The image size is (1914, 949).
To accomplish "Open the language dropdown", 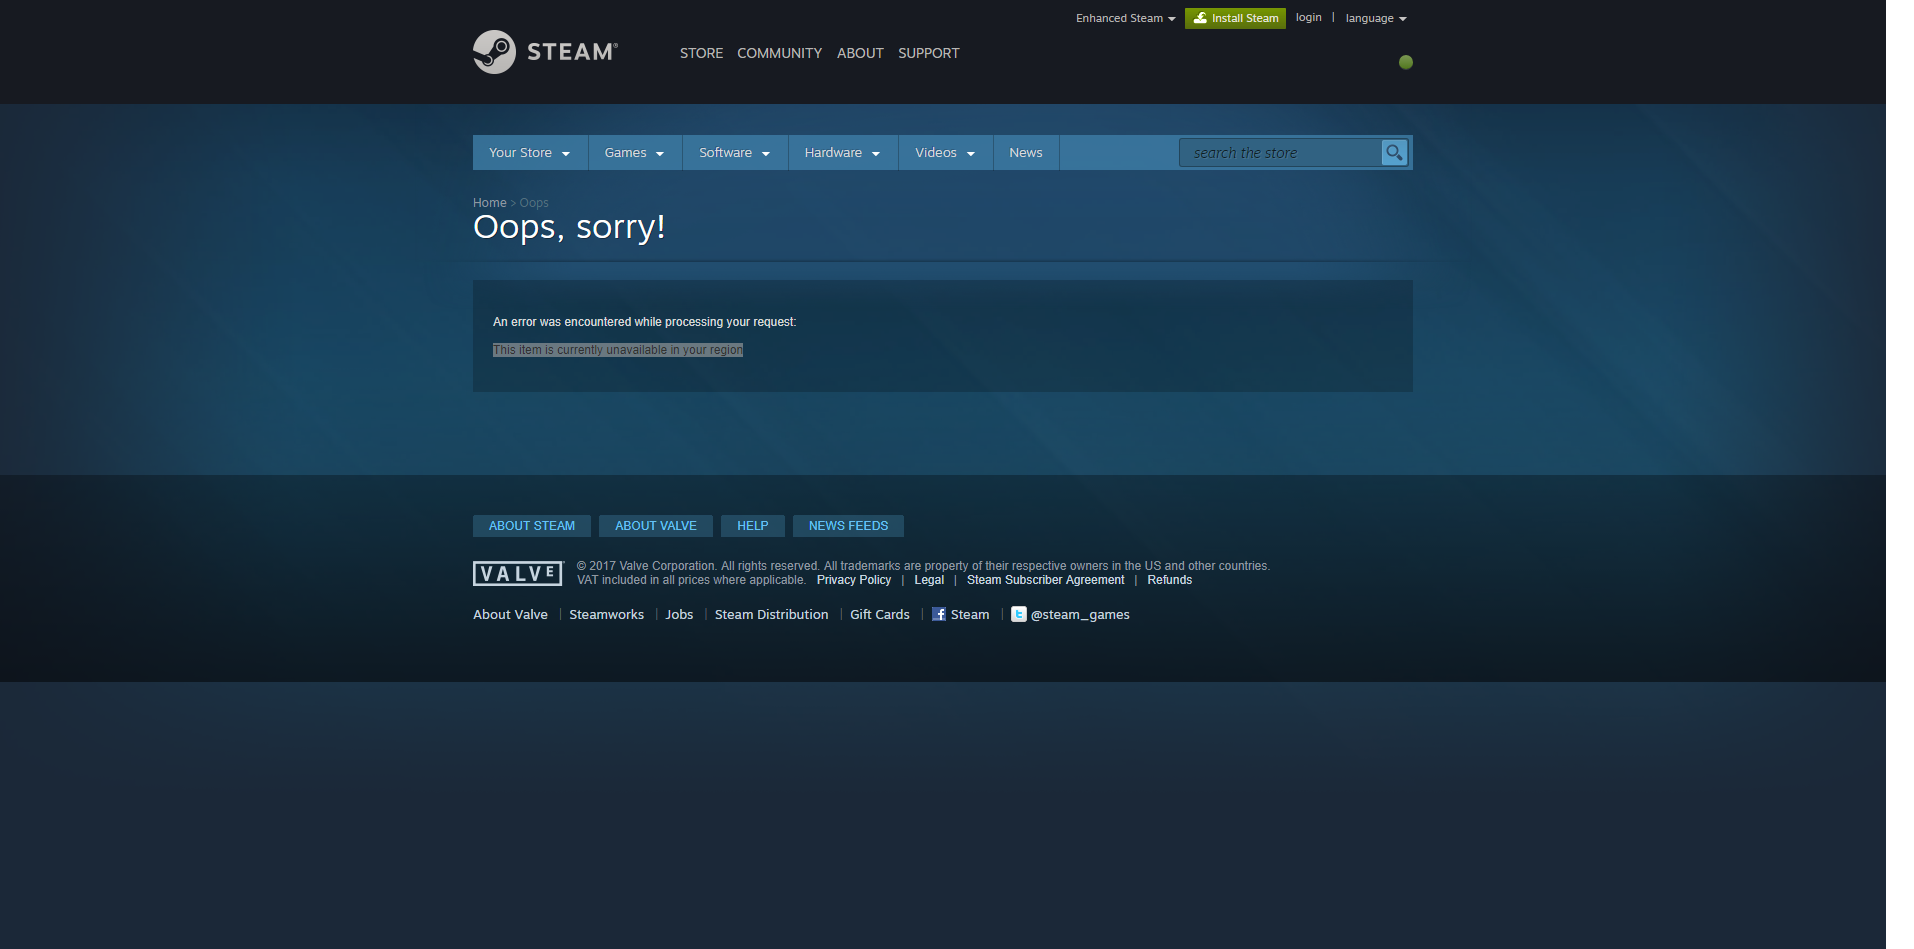I will 1376,18.
